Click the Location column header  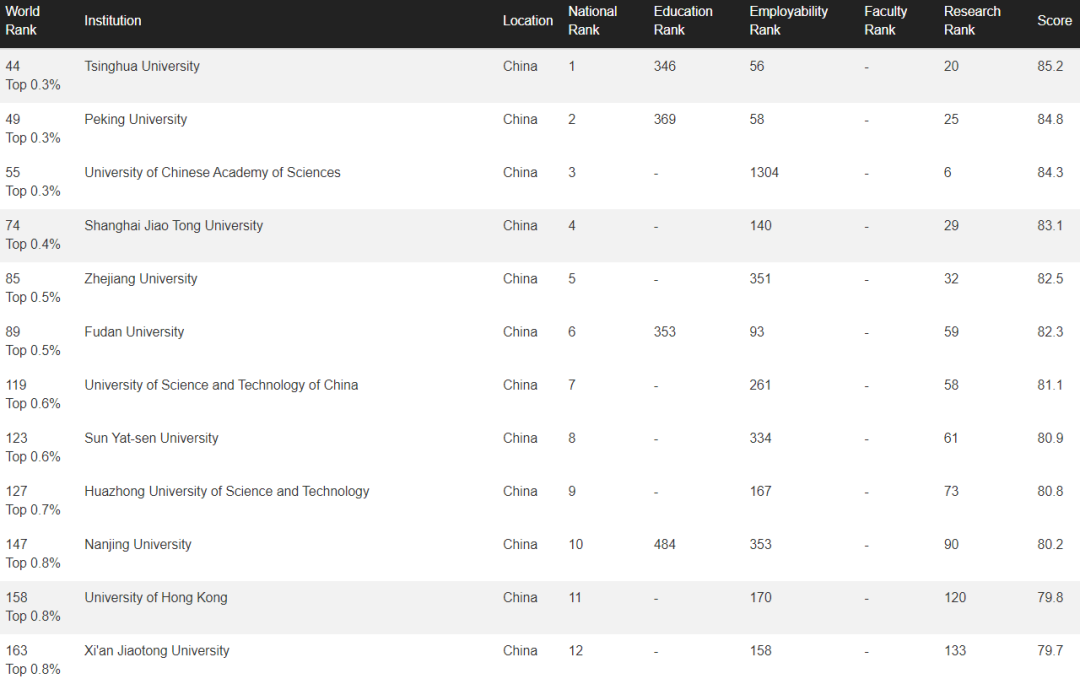pyautogui.click(x=528, y=21)
